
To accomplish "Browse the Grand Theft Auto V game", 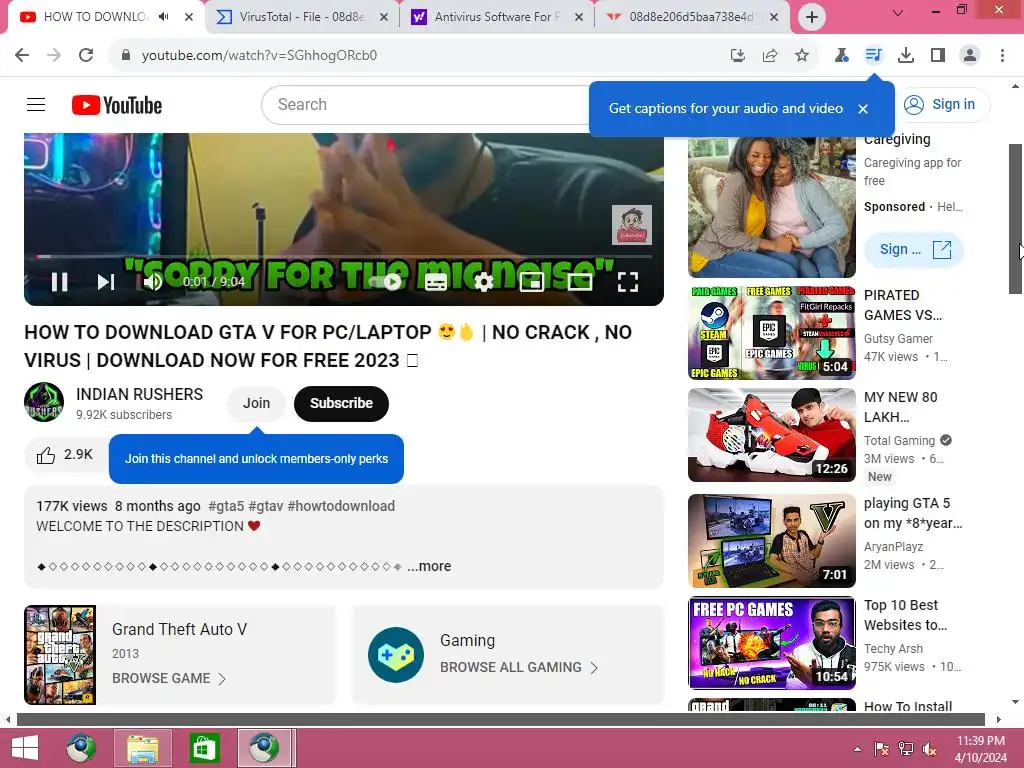I will [x=168, y=679].
